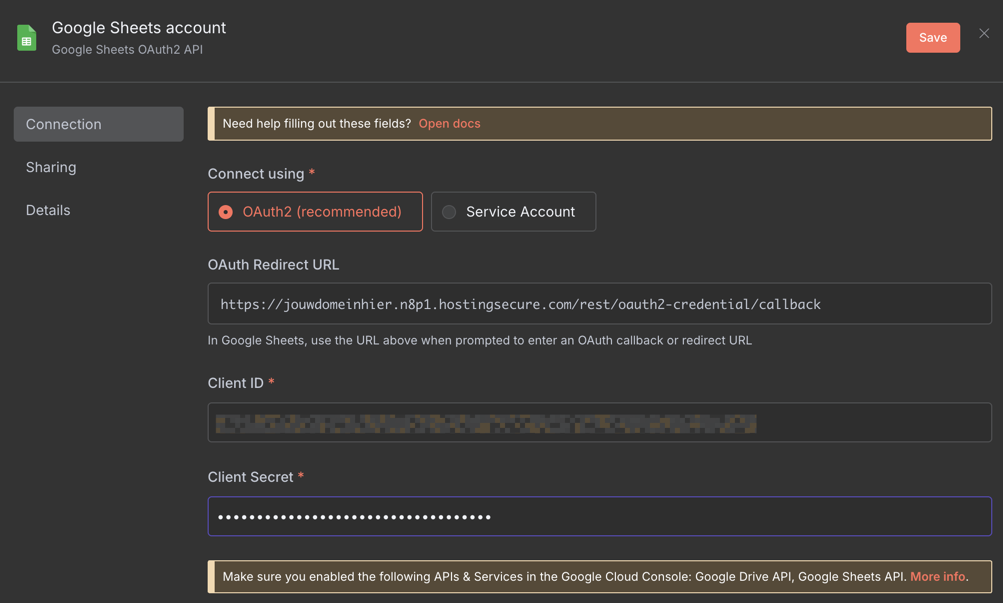Image resolution: width=1003 pixels, height=603 pixels.
Task: Focus the Client ID input field
Action: 599,422
